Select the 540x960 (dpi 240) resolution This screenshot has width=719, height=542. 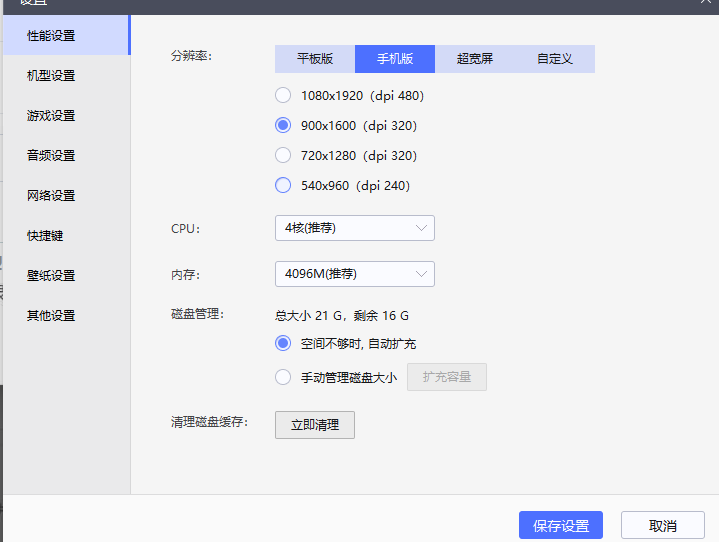(x=283, y=186)
